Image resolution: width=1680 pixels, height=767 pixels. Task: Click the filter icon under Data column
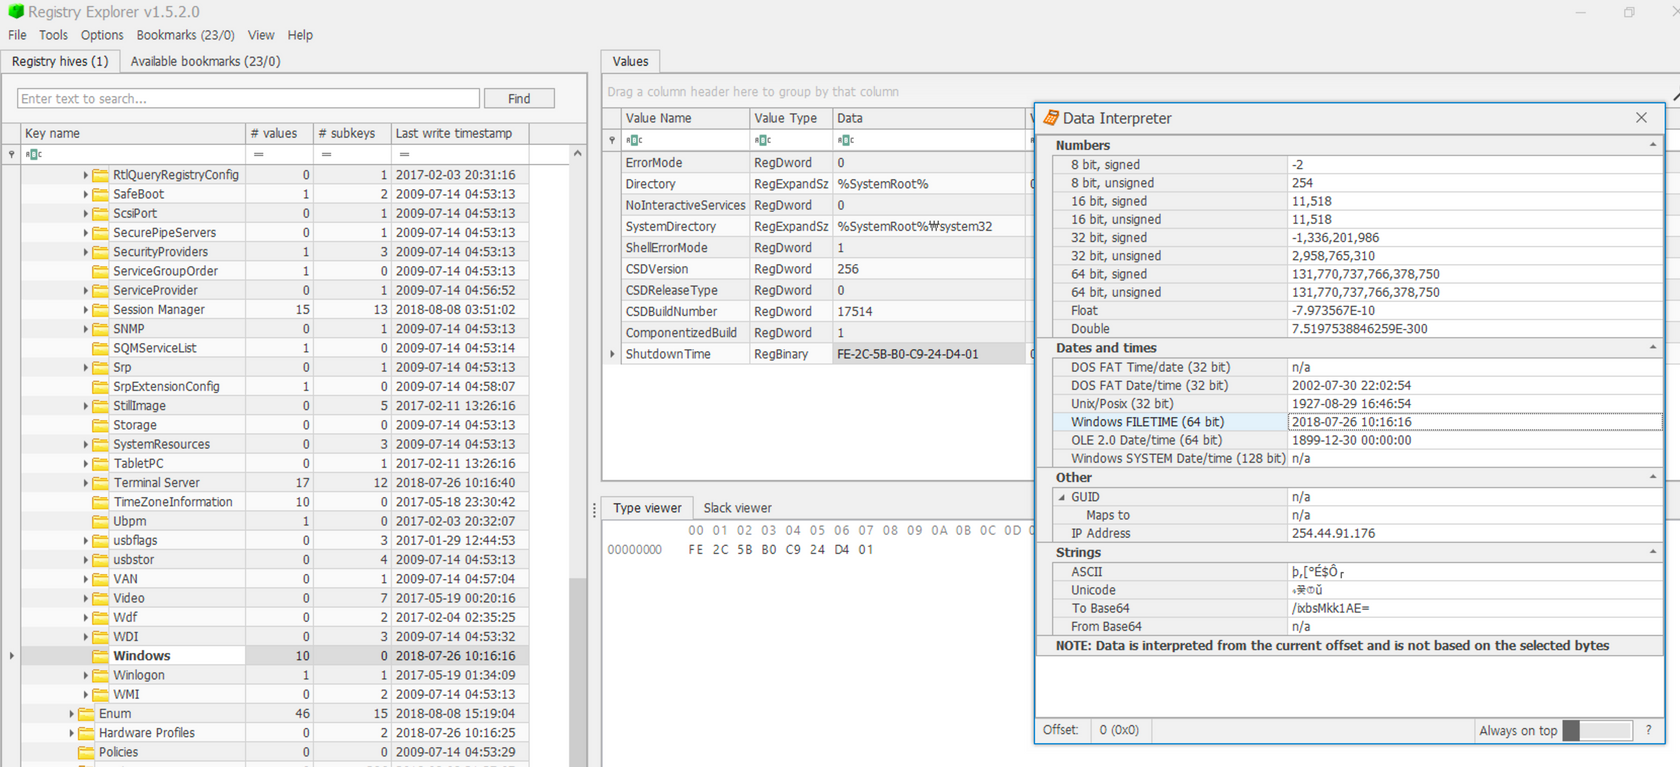pos(846,140)
